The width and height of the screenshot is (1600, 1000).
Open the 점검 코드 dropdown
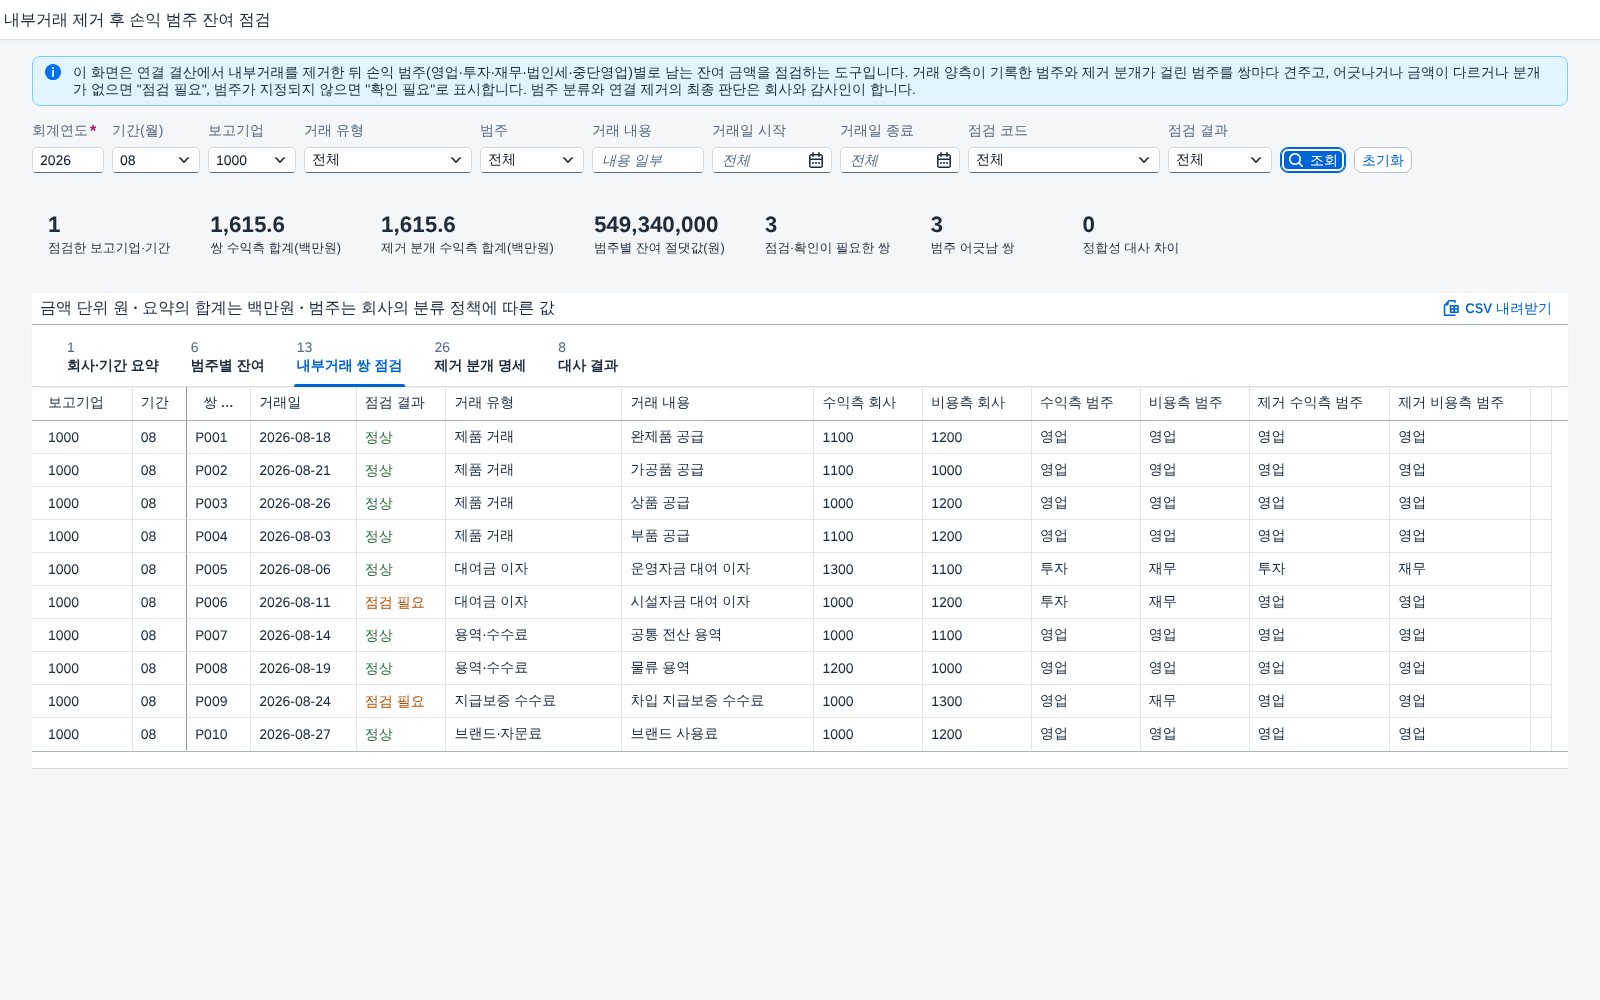point(1064,160)
